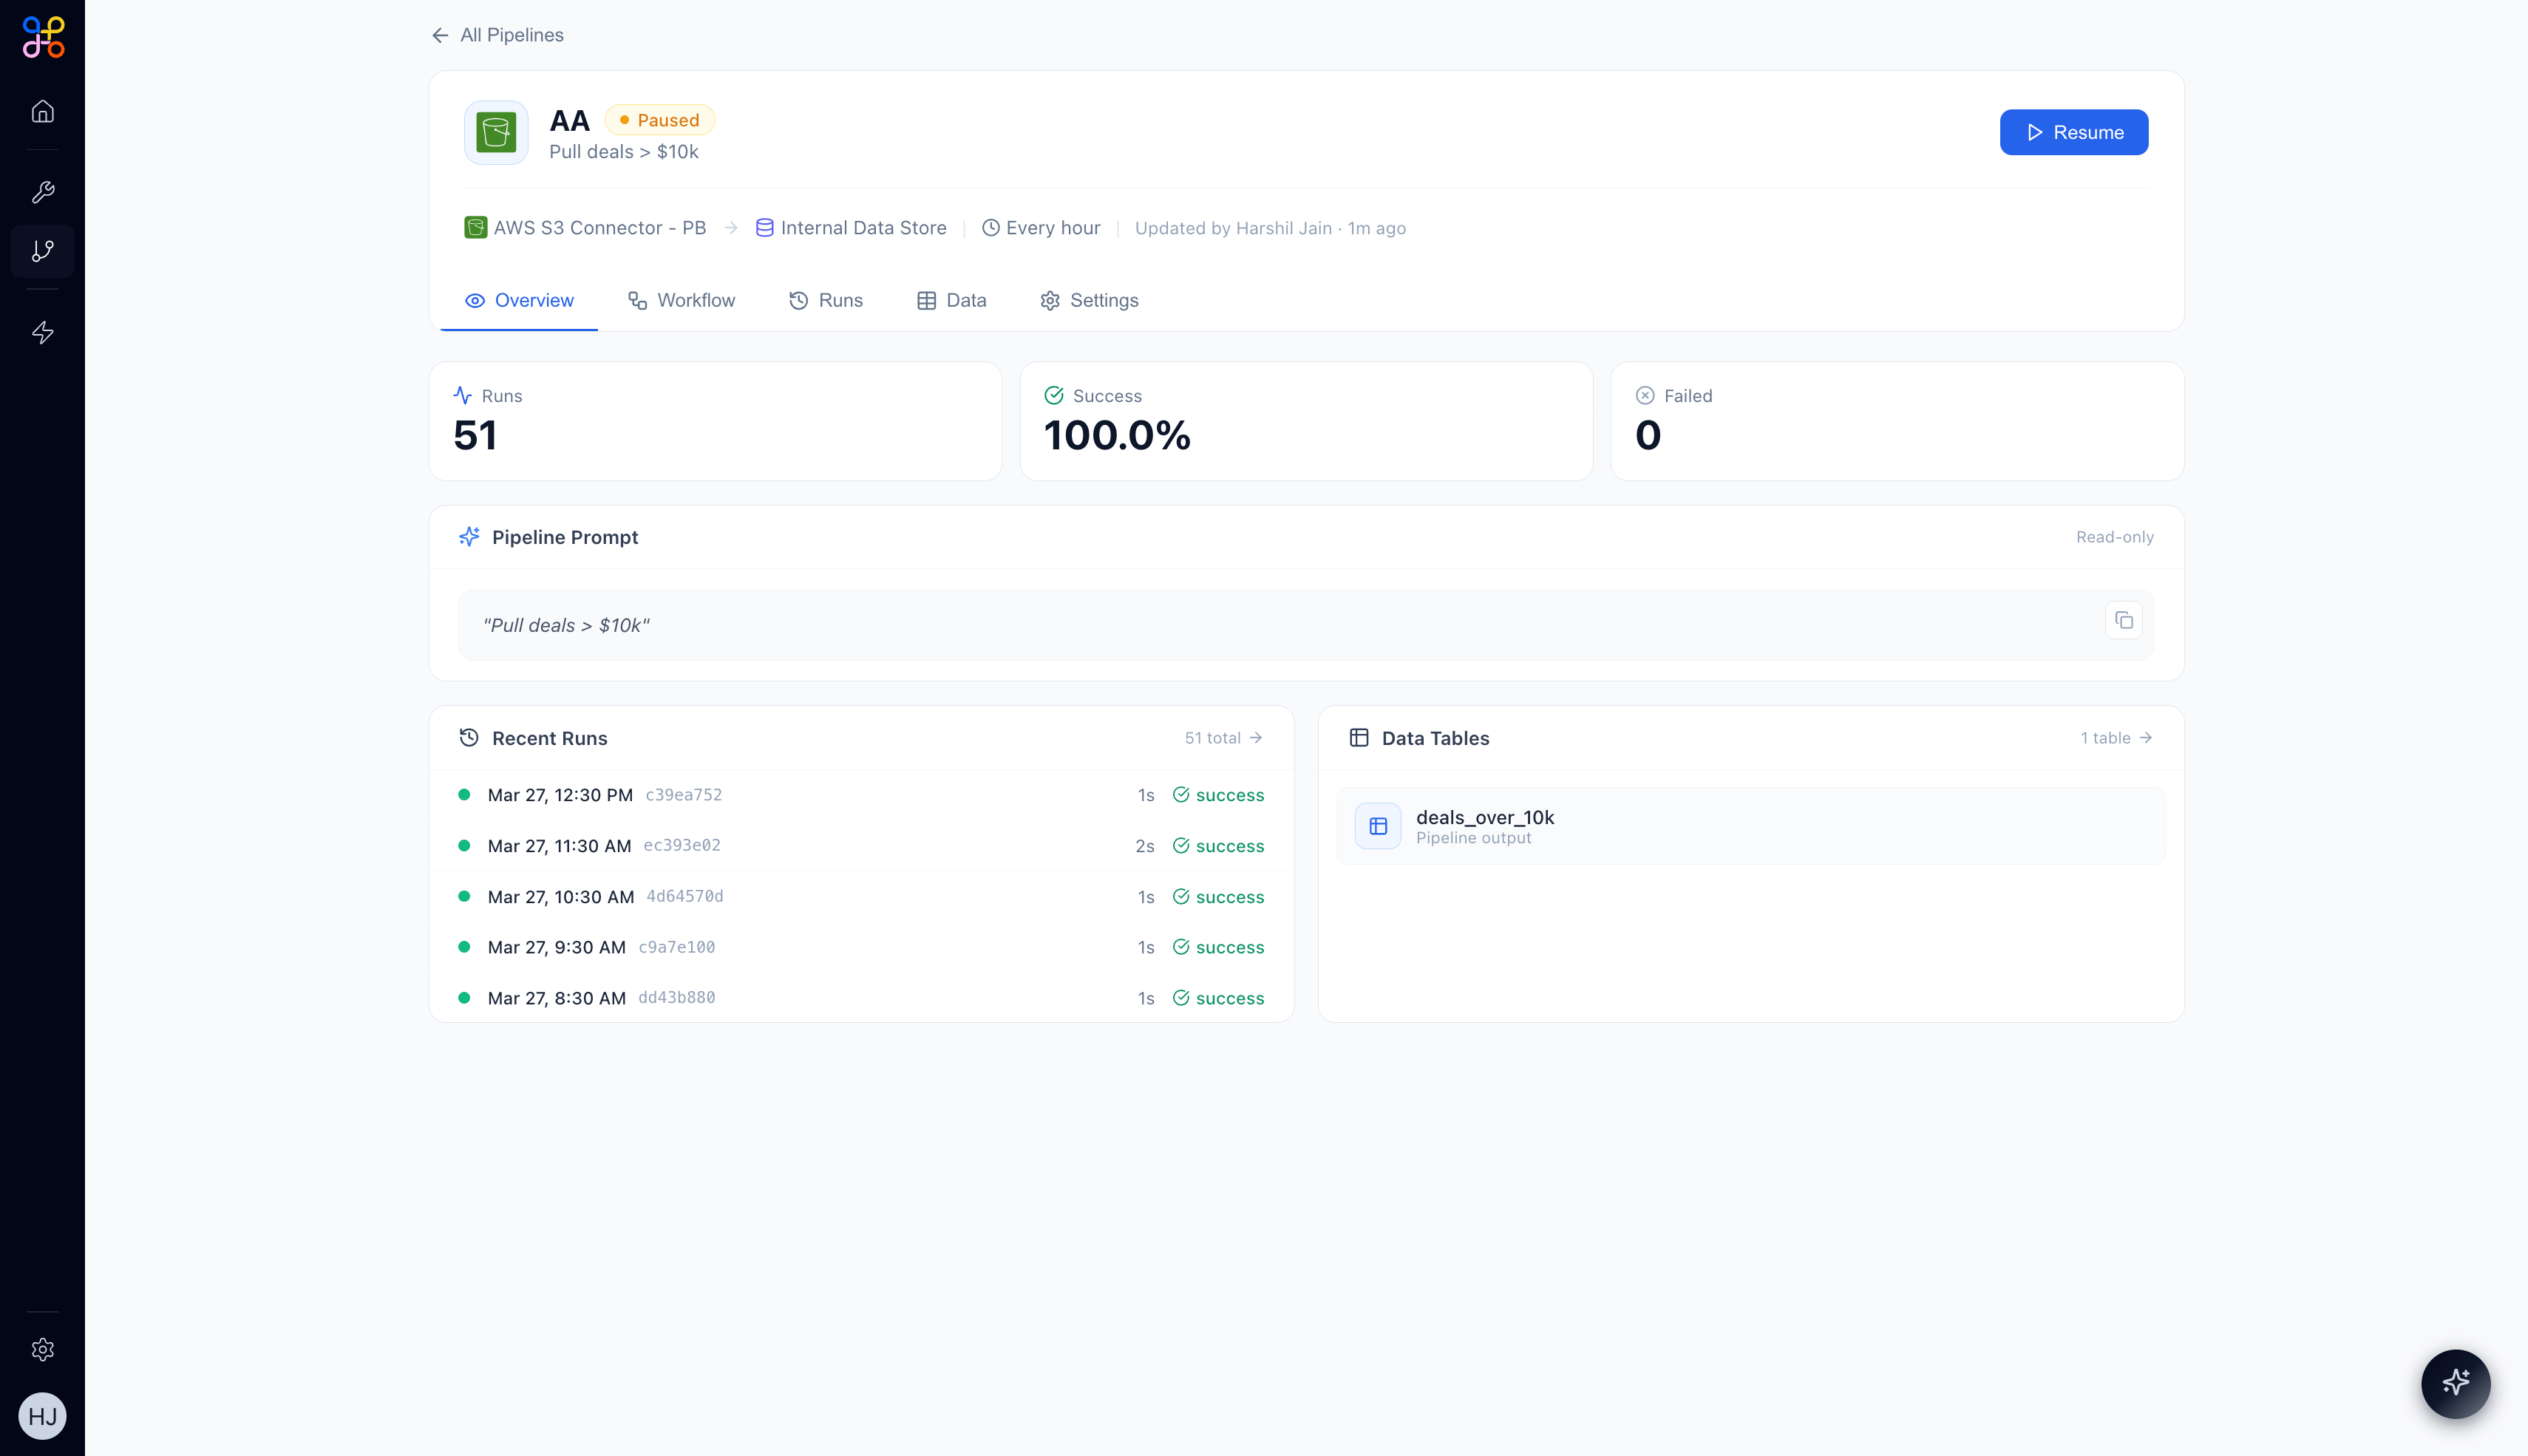Open the Data tab

tap(952, 300)
